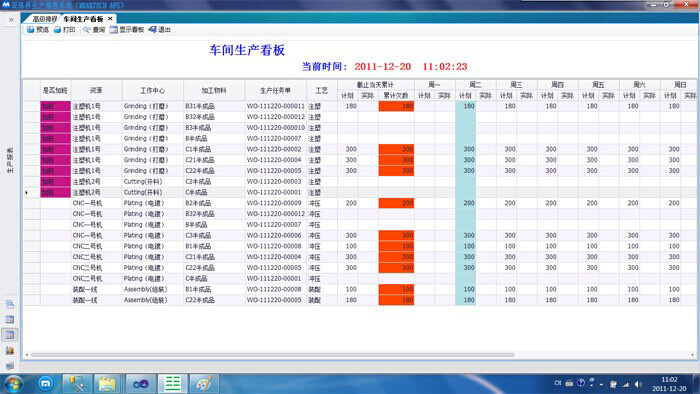Click the 是否加班 column header

(x=55, y=90)
